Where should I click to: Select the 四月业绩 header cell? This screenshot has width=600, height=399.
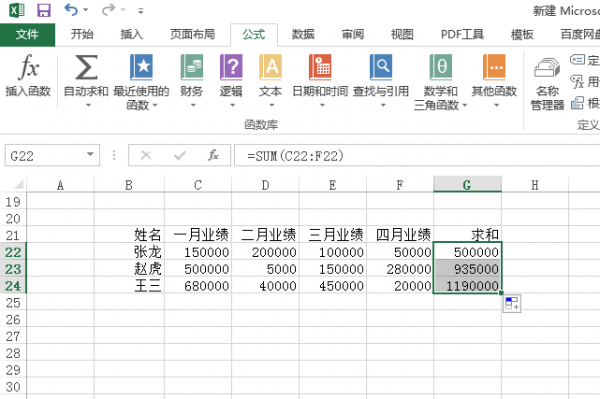(400, 234)
